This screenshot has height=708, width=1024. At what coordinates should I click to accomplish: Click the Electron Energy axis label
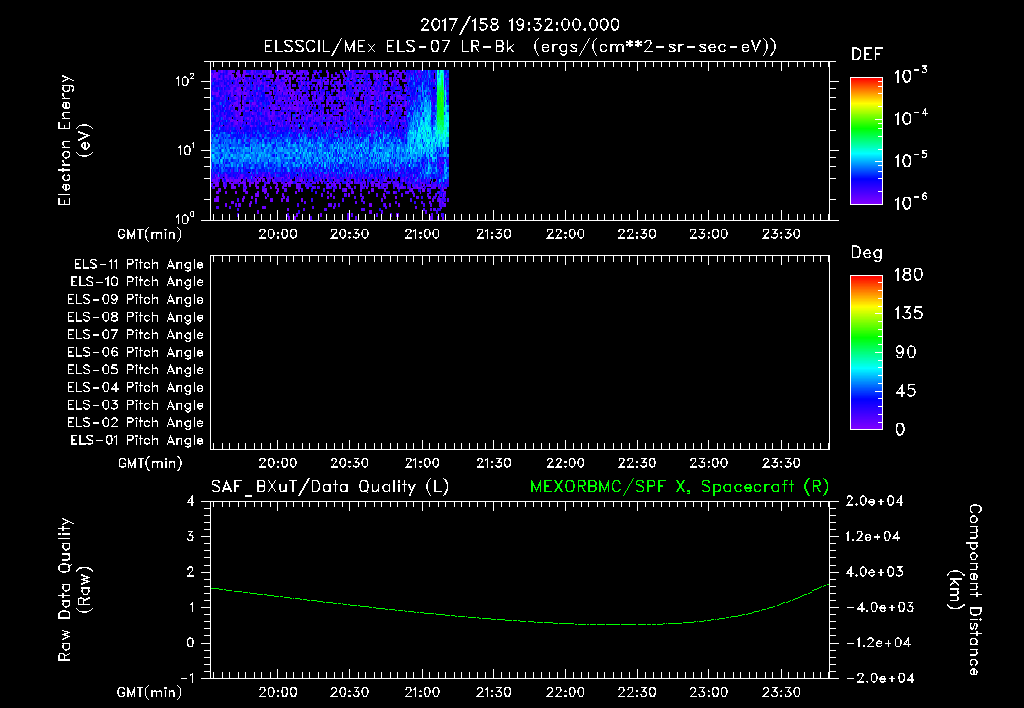tap(74, 140)
